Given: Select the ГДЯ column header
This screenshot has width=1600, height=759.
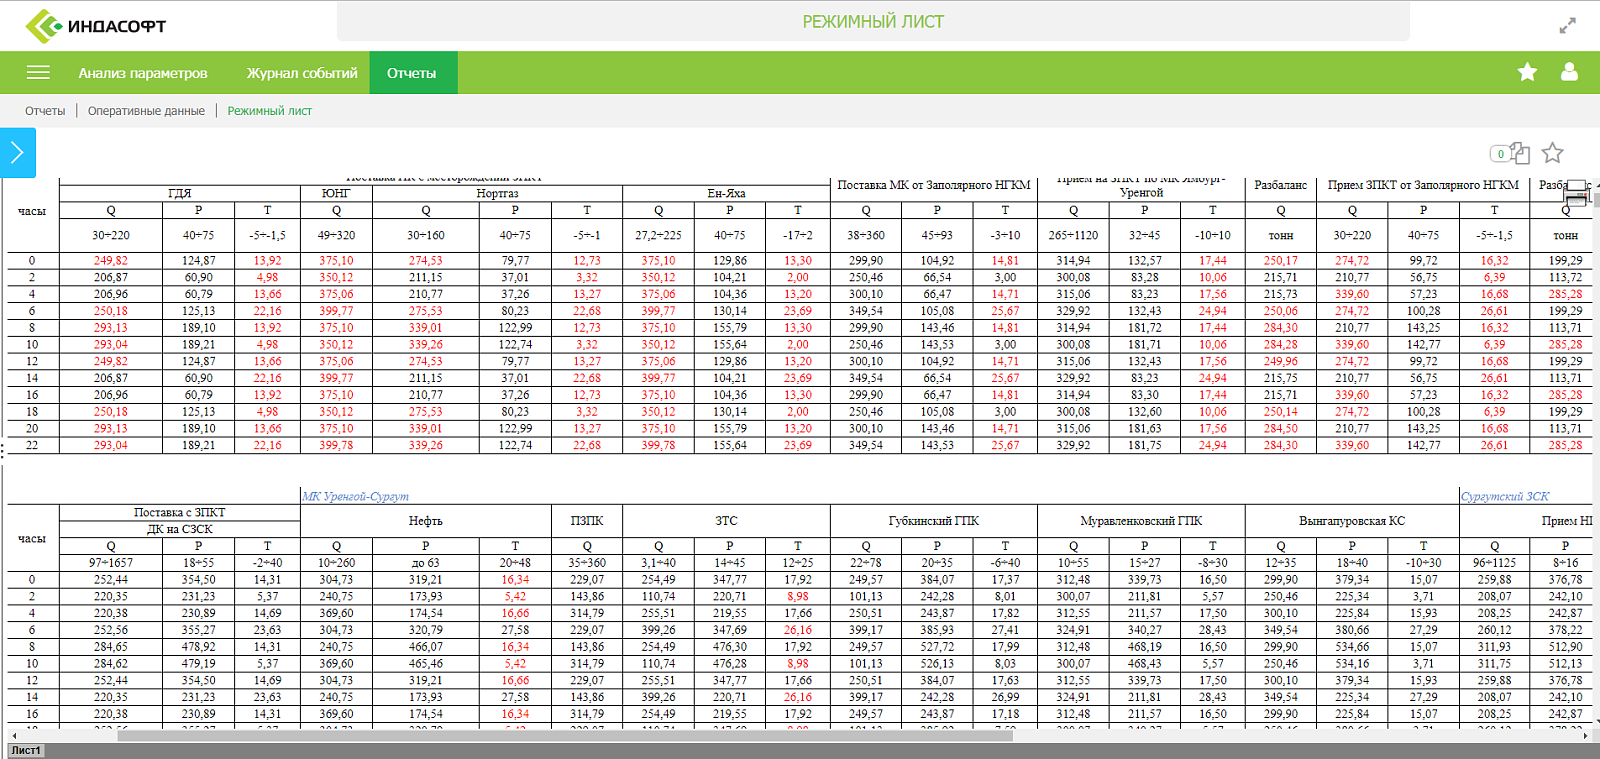Looking at the screenshot, I should 180,193.
